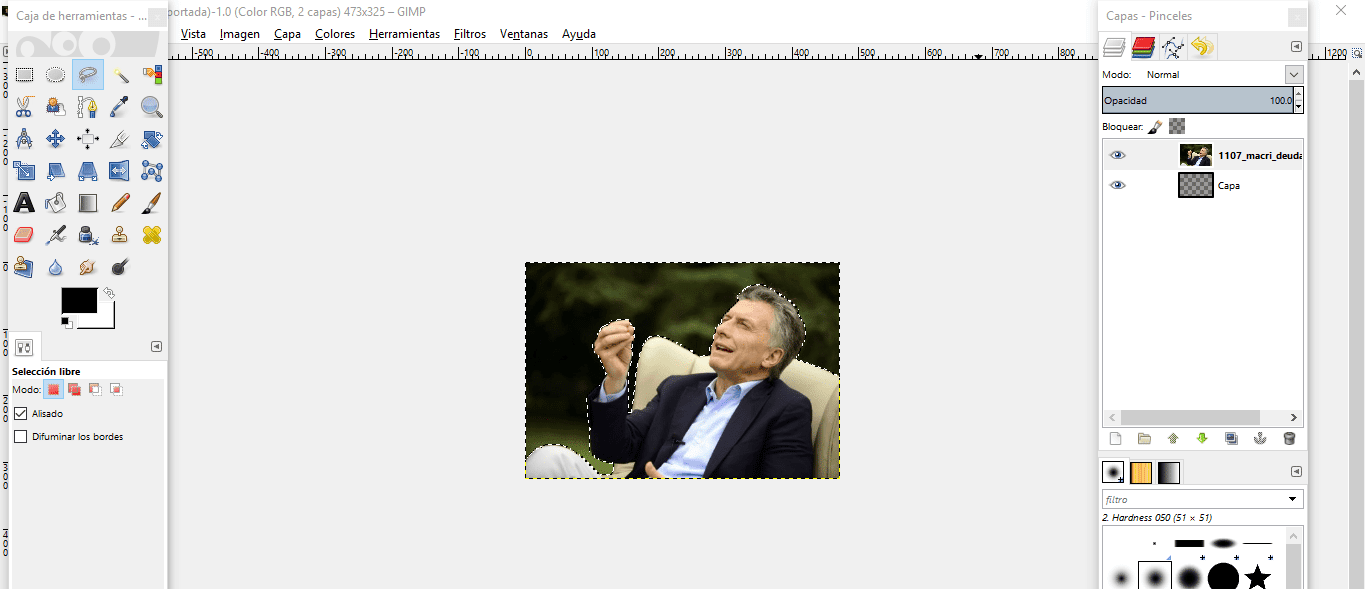This screenshot has width=1365, height=589.
Task: Open the Colores menu
Action: pos(334,34)
